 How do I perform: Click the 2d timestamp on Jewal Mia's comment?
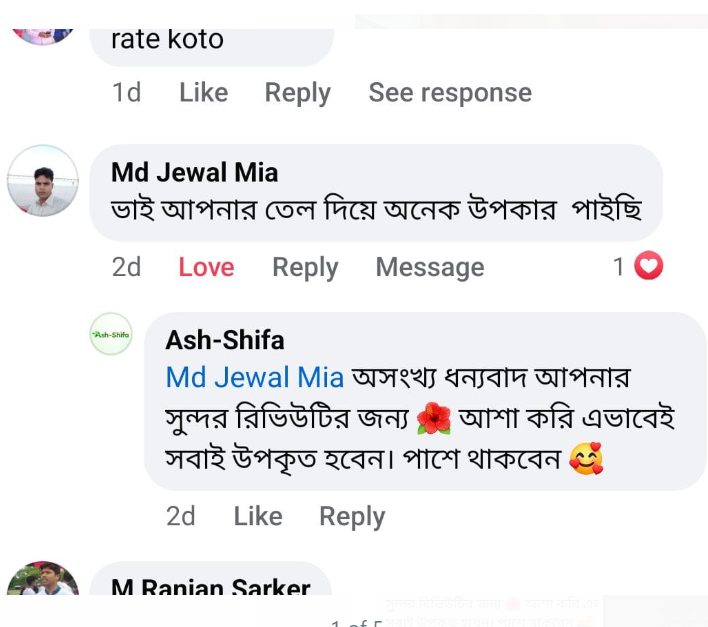click(x=126, y=267)
